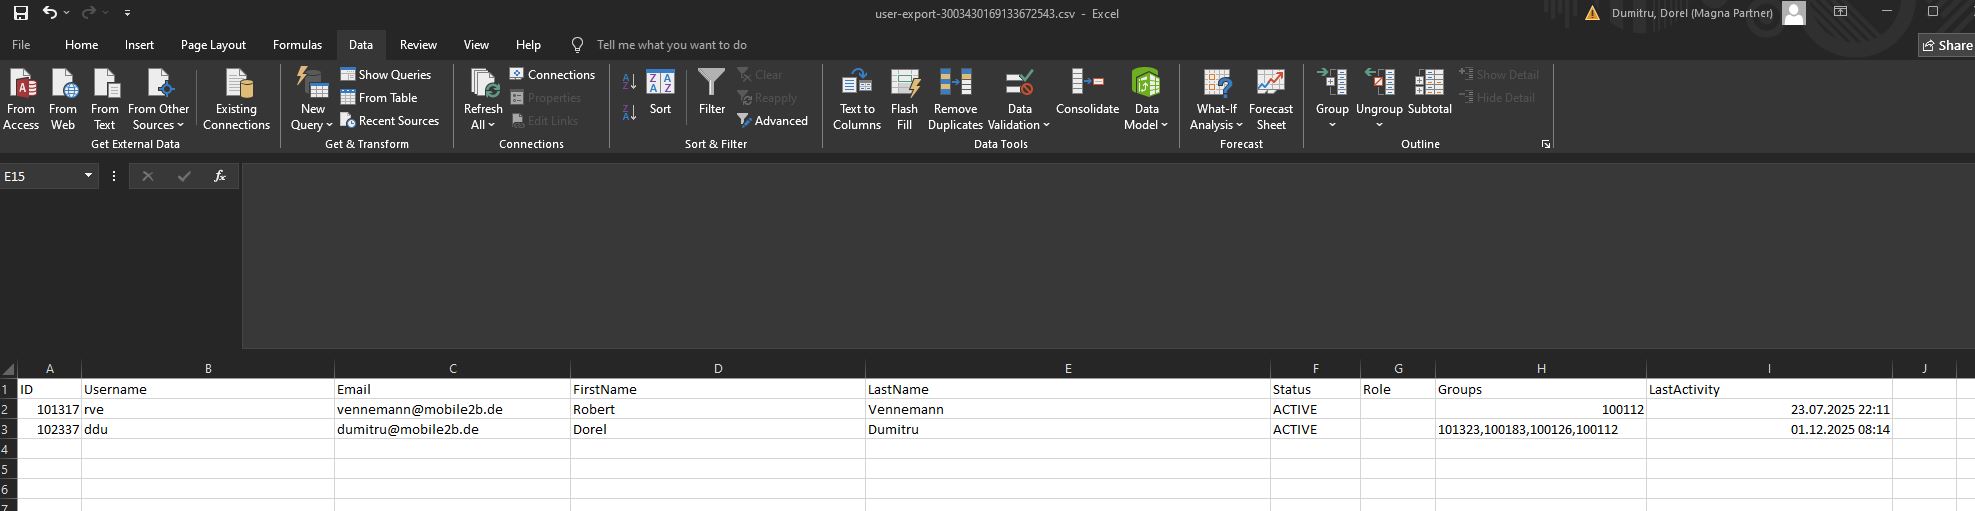Image resolution: width=1975 pixels, height=511 pixels.
Task: Open the What-If Analysis dropdown
Action: (x=1216, y=125)
